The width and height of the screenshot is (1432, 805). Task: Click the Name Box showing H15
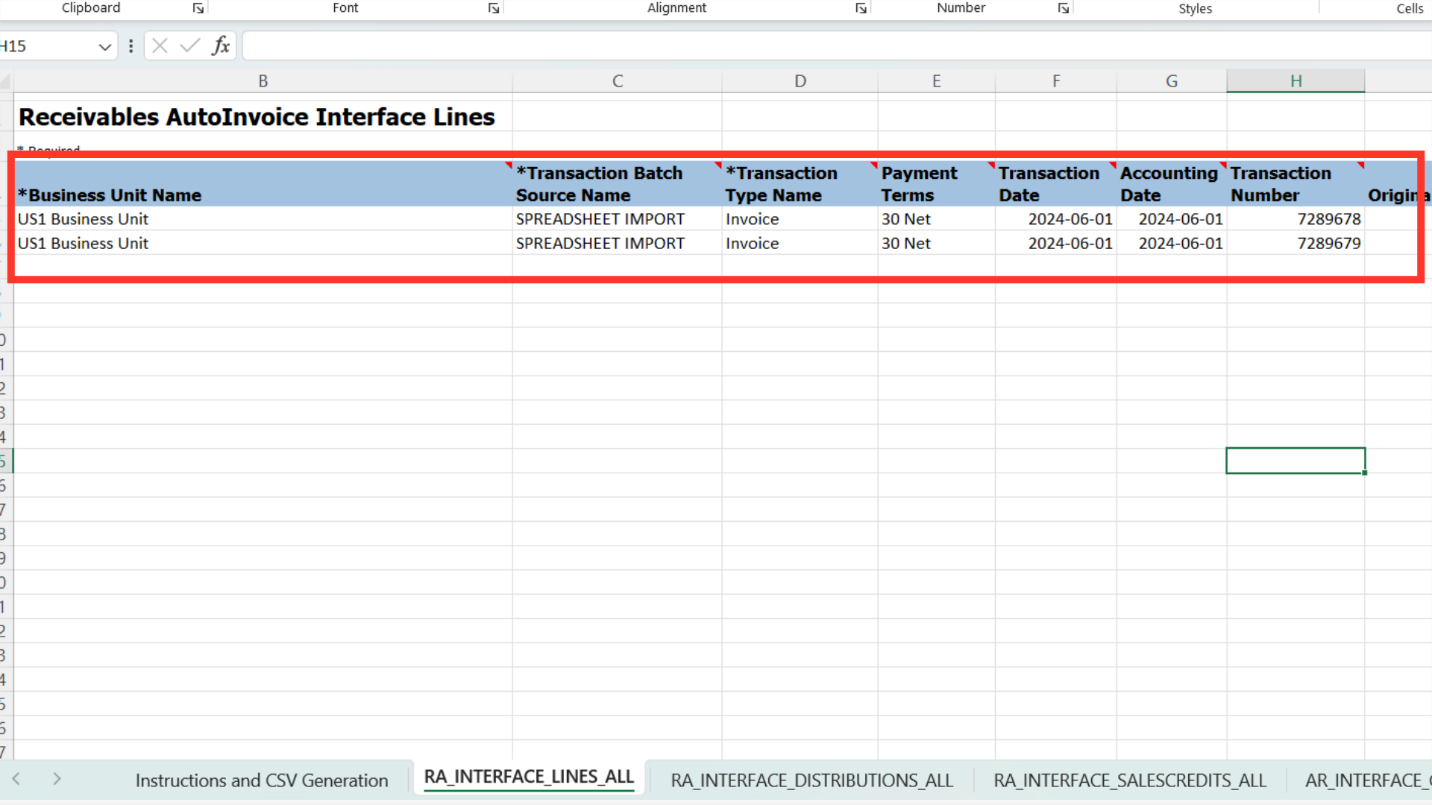48,47
